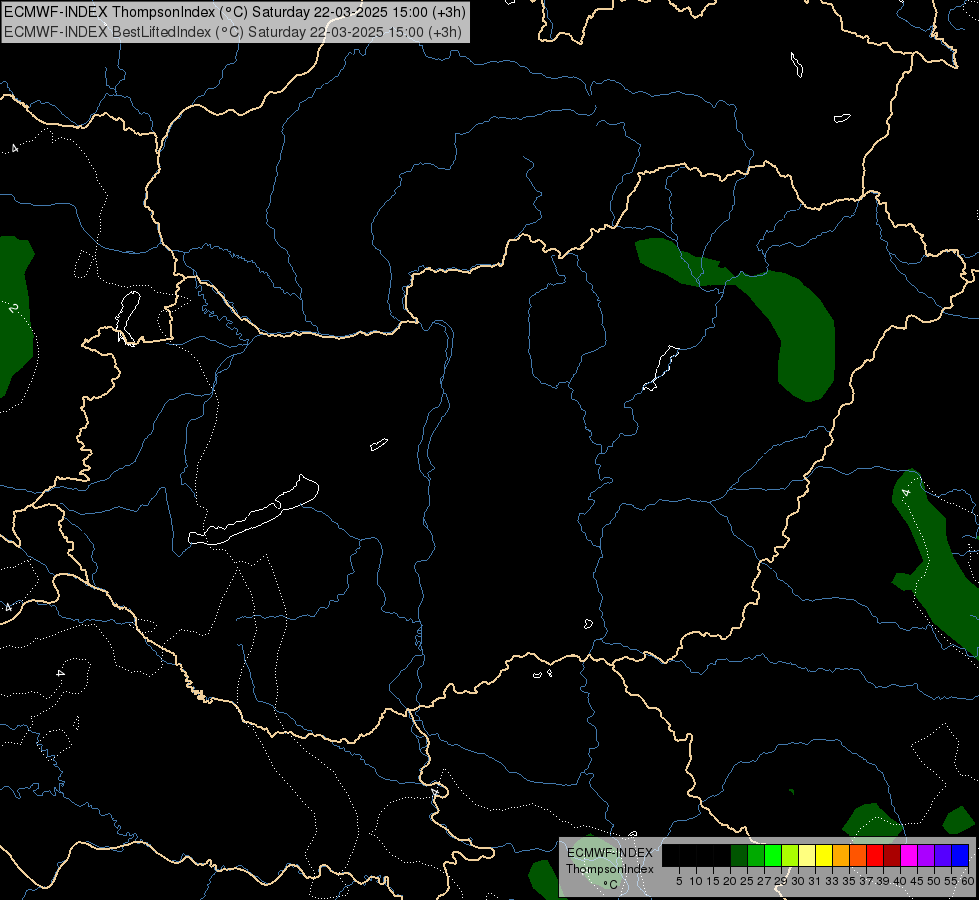Click the bright red 37–39 legend swatch
Viewport: 979px width, 900px height.
(x=875, y=855)
